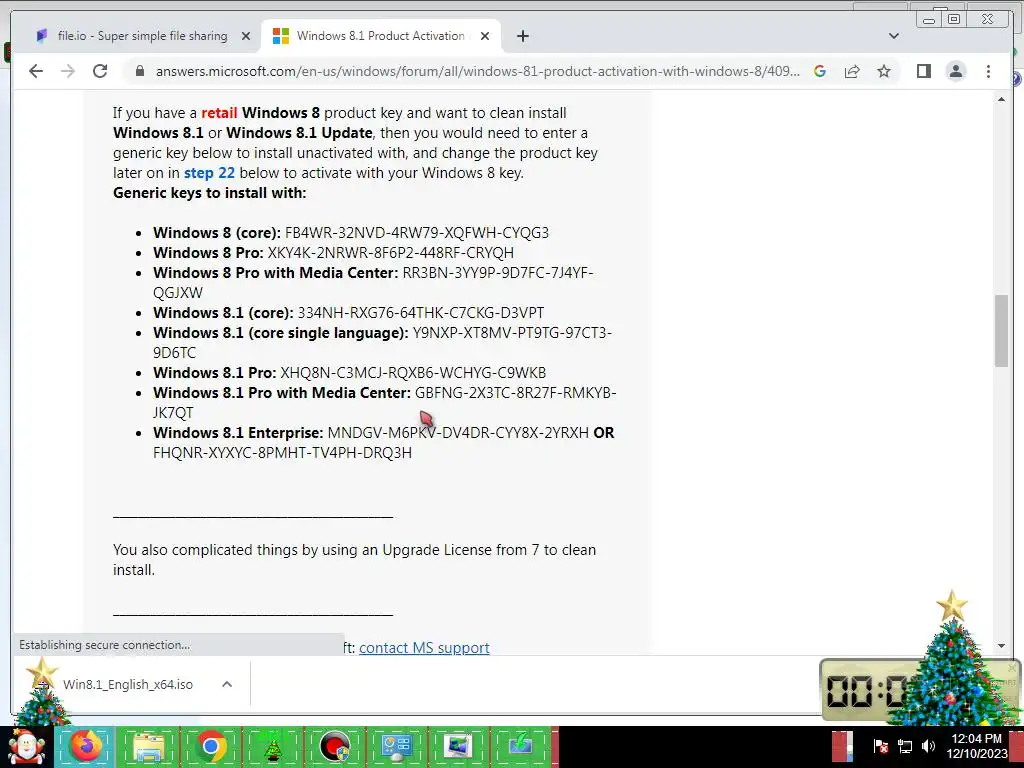This screenshot has height=768, width=1024.
Task: Open the red record button taskbar app
Action: [x=334, y=746]
